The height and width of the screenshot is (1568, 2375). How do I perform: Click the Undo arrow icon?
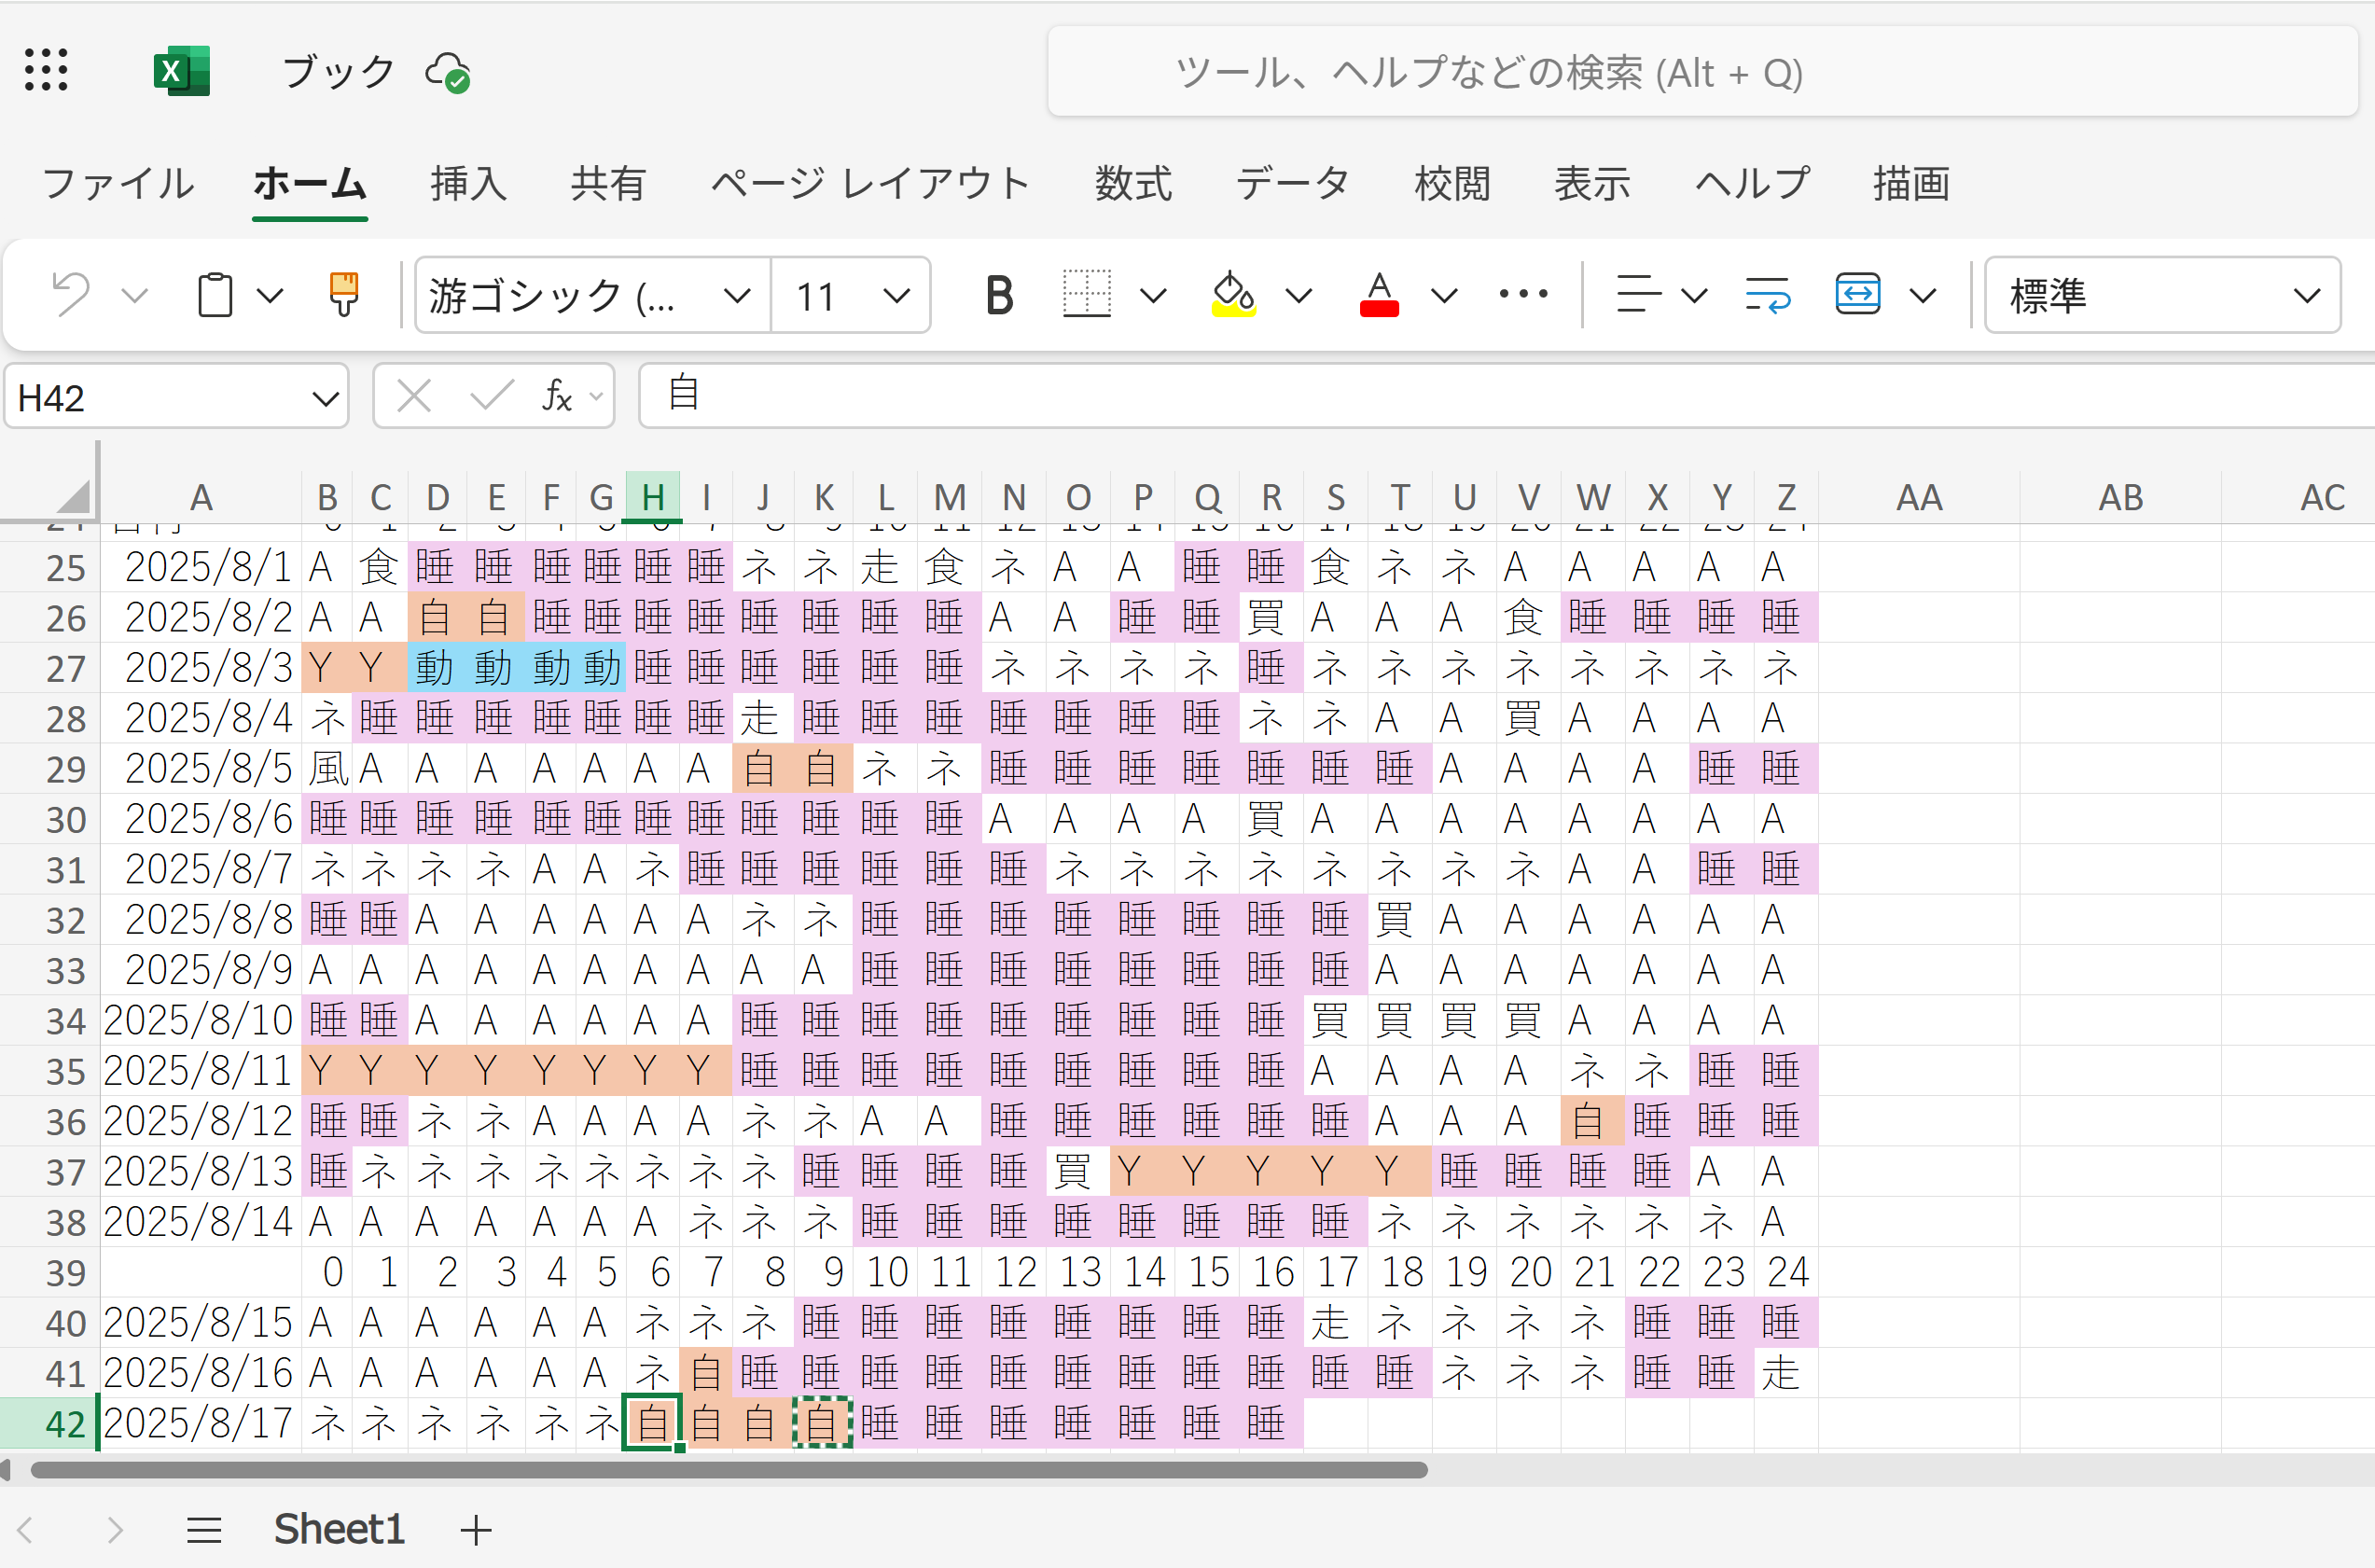click(x=71, y=295)
